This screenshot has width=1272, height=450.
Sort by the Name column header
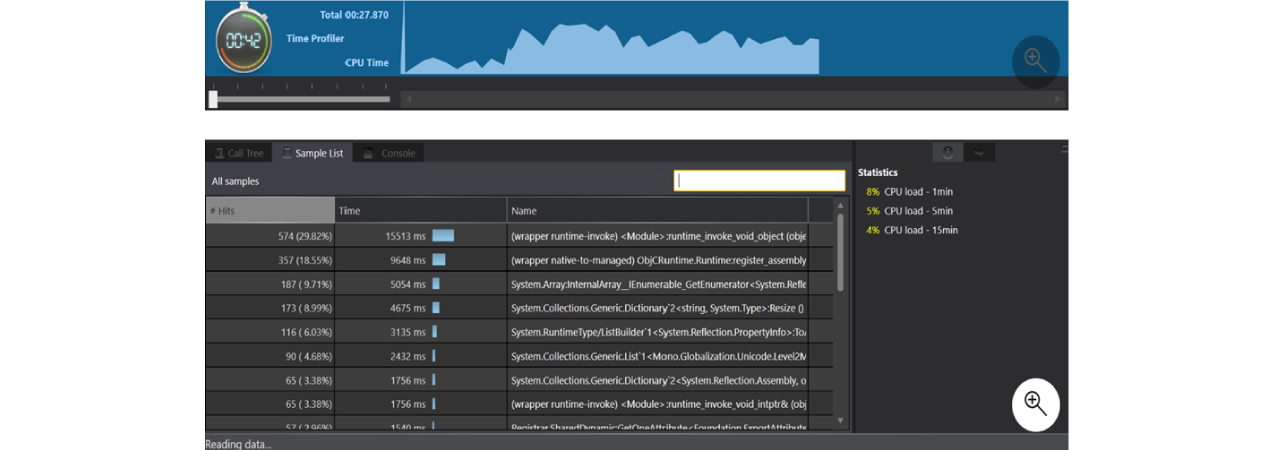[x=657, y=210]
